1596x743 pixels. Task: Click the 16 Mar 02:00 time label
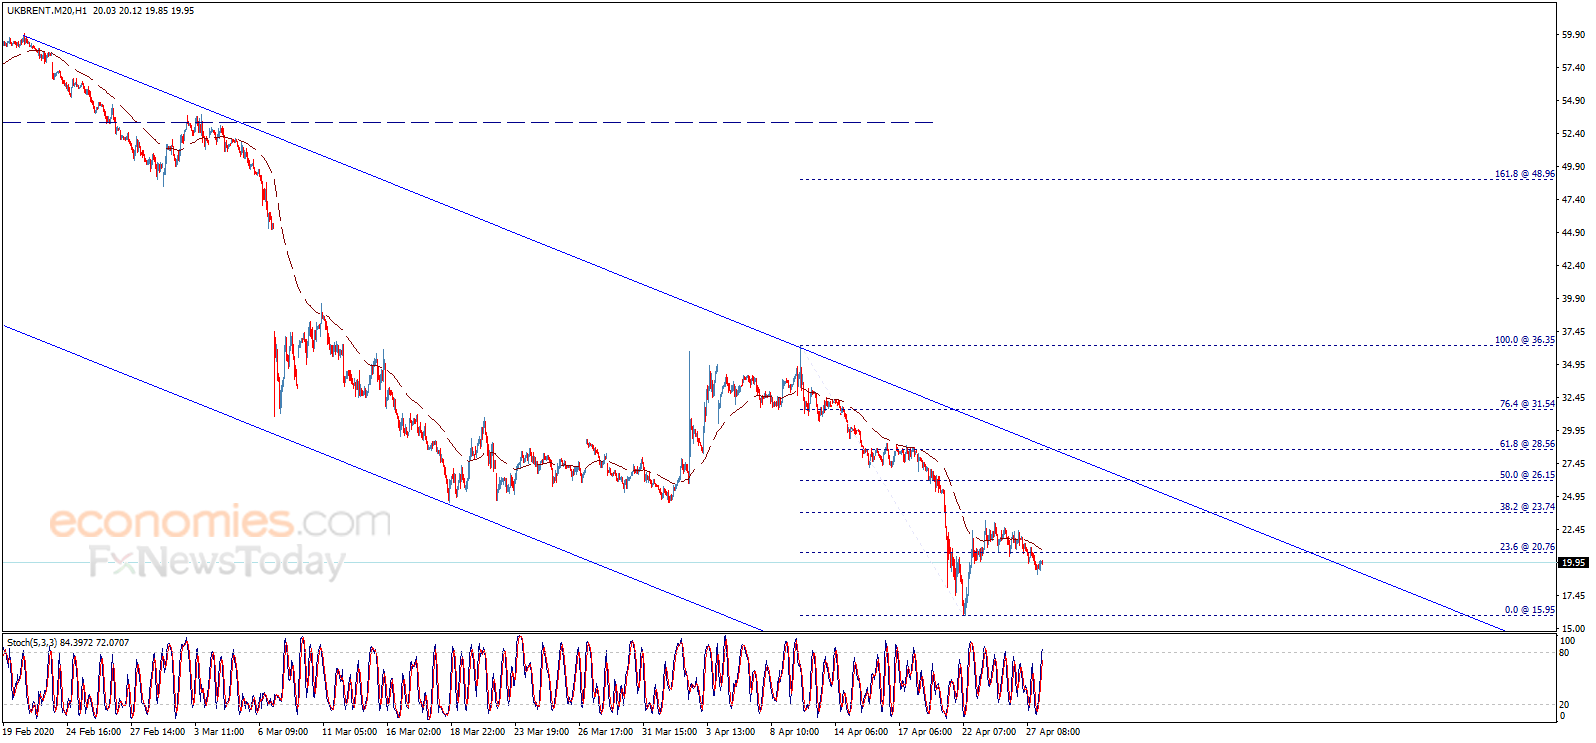pyautogui.click(x=413, y=732)
